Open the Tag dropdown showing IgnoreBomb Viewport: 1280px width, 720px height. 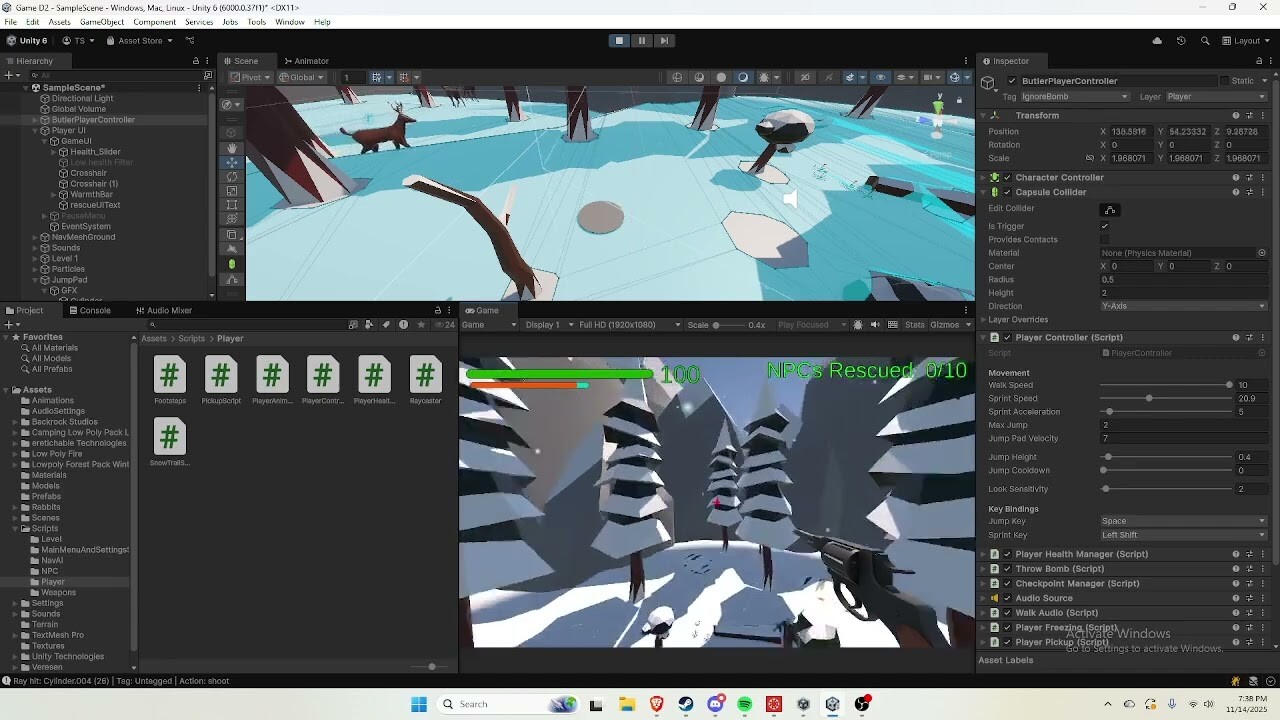[1074, 97]
